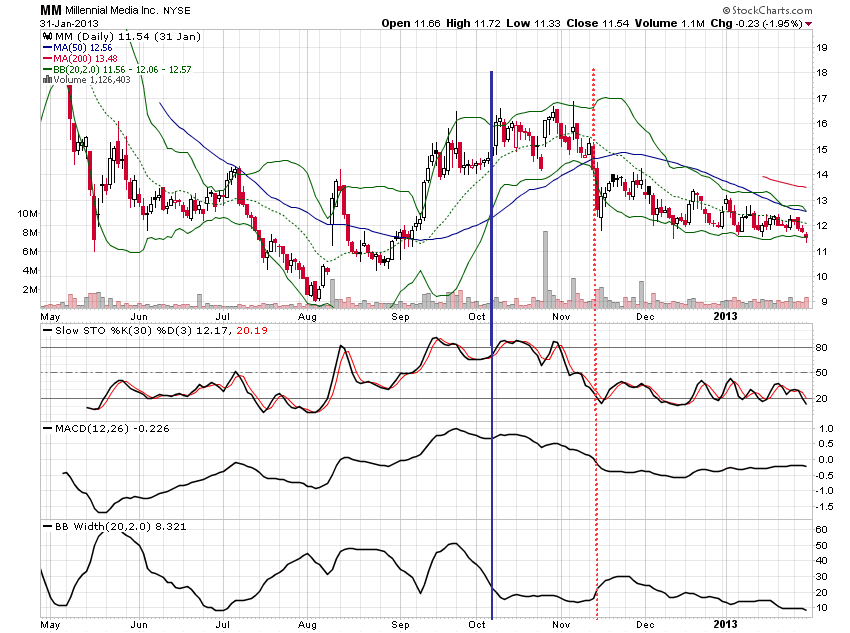
Task: Click the MA(50) 12.56 legend entry
Action: click(83, 48)
